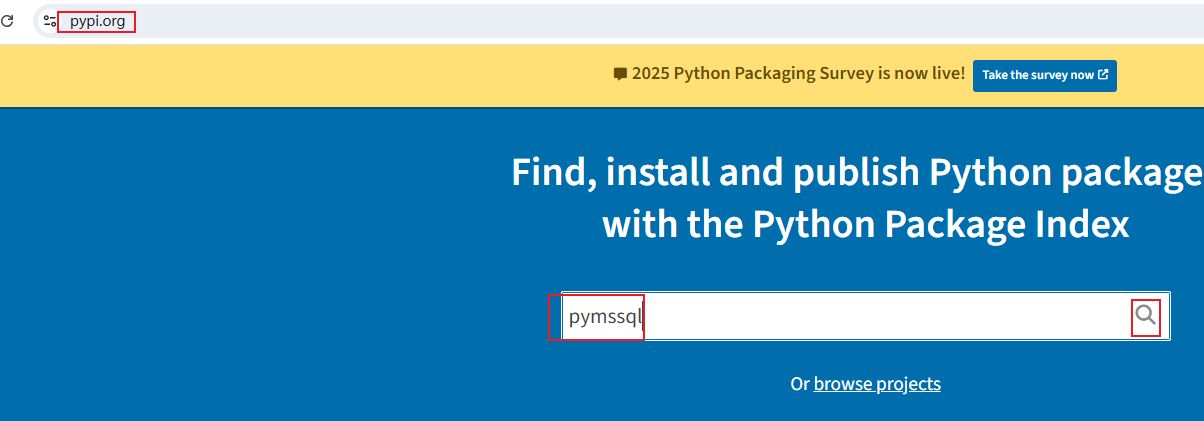Click external-link arrow on the survey button
This screenshot has width=1204, height=421.
coord(1103,75)
